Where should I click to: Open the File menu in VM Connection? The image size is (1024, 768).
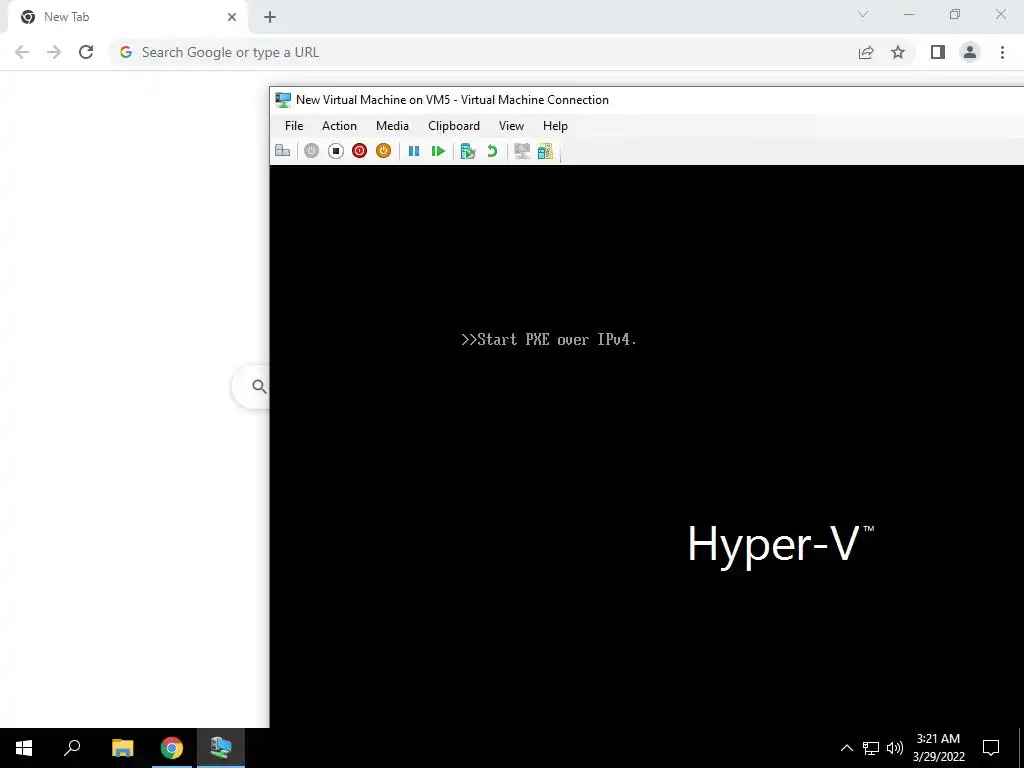pyautogui.click(x=294, y=126)
